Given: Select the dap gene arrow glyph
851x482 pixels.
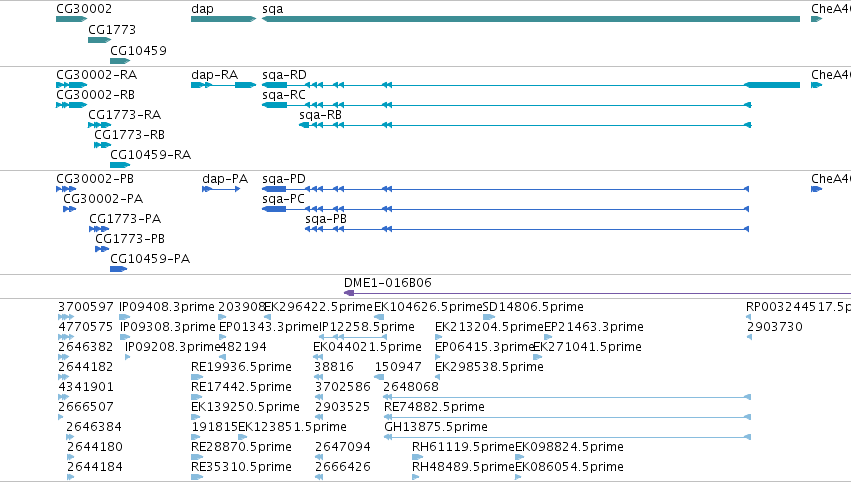Looking at the screenshot, I should [x=223, y=19].
